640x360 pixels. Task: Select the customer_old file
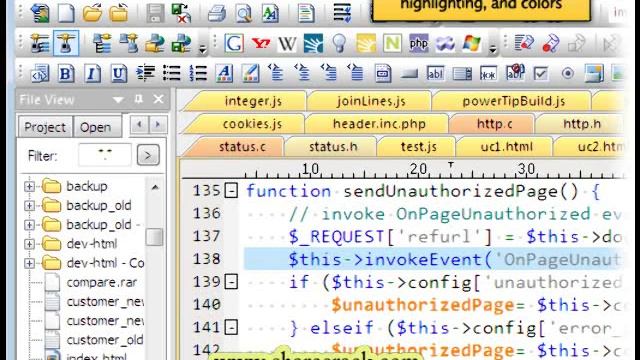[105, 340]
